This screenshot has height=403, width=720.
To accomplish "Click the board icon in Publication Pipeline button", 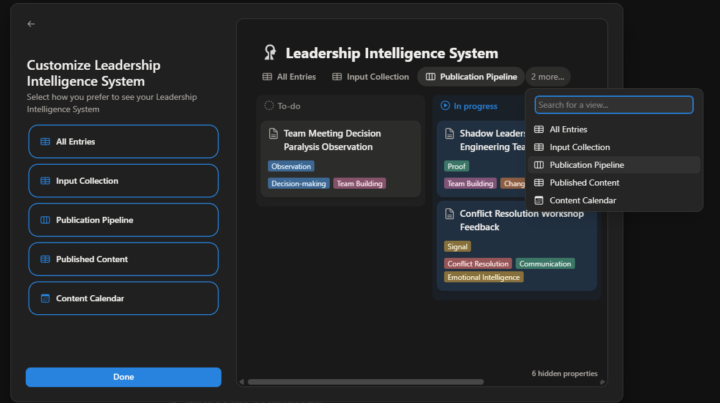I will (x=45, y=220).
